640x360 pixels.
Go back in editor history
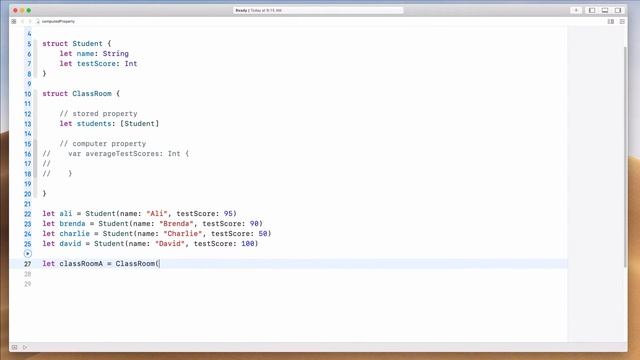22,21
